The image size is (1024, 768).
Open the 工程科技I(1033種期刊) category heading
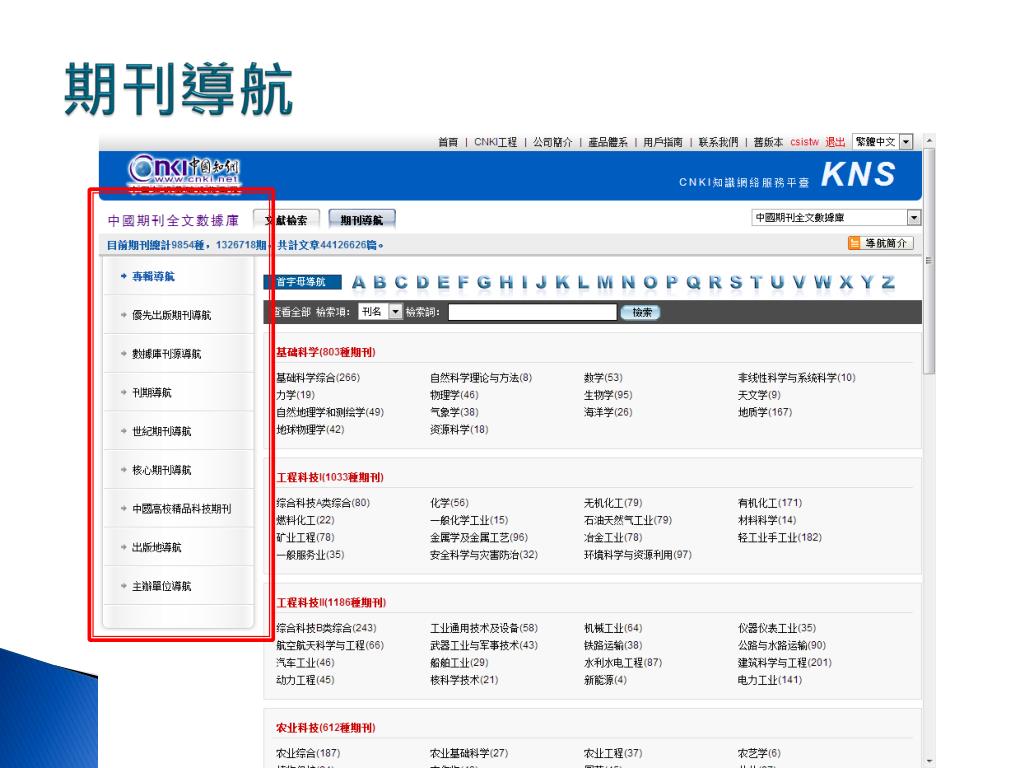coord(329,477)
